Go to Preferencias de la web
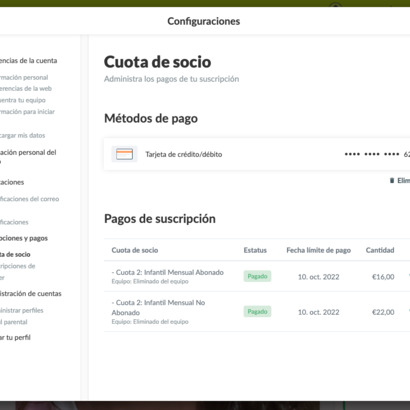410x410 pixels. tap(26, 89)
